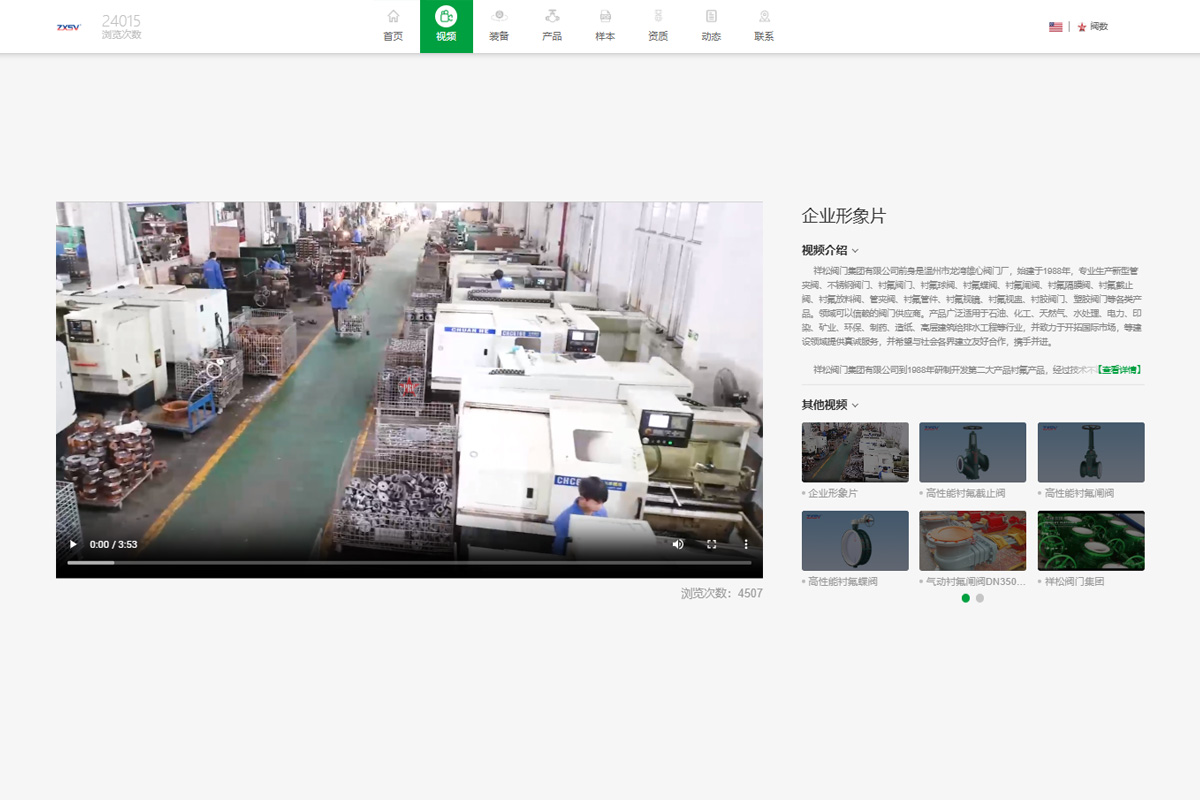
Task: Enter fullscreen mode on the video player
Action: (712, 544)
